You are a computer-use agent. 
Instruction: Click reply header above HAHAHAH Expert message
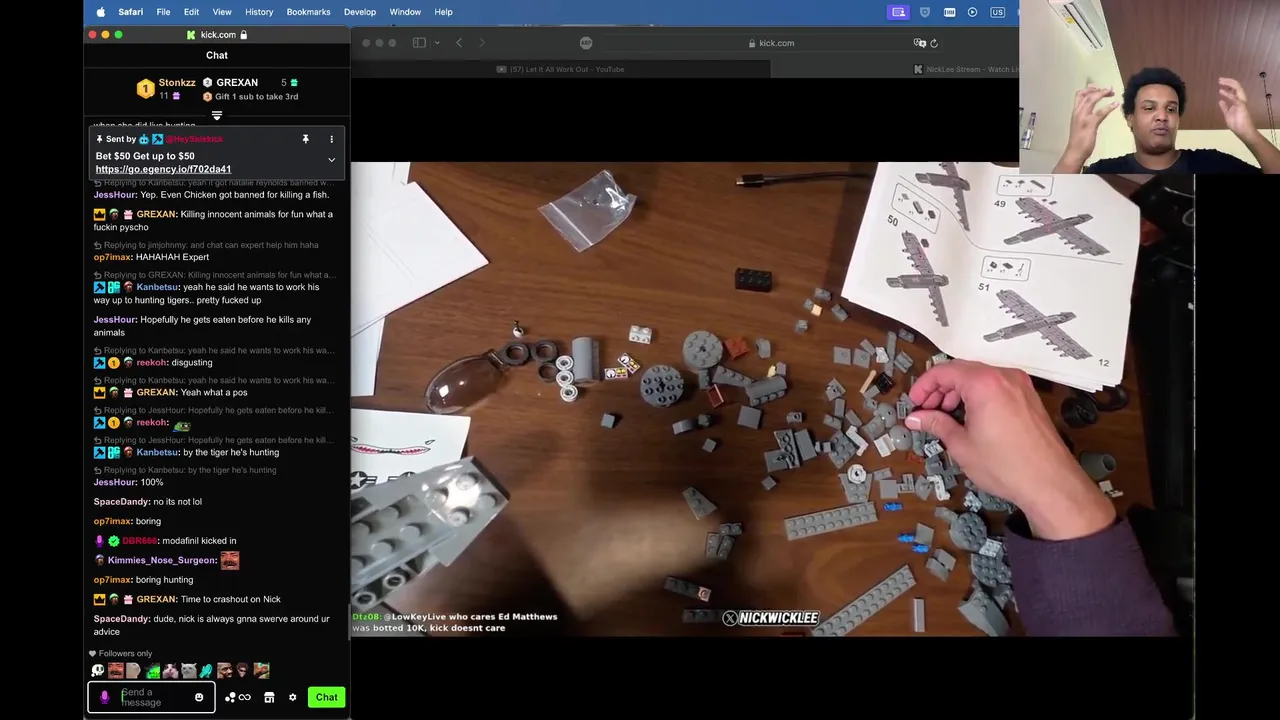[206, 245]
